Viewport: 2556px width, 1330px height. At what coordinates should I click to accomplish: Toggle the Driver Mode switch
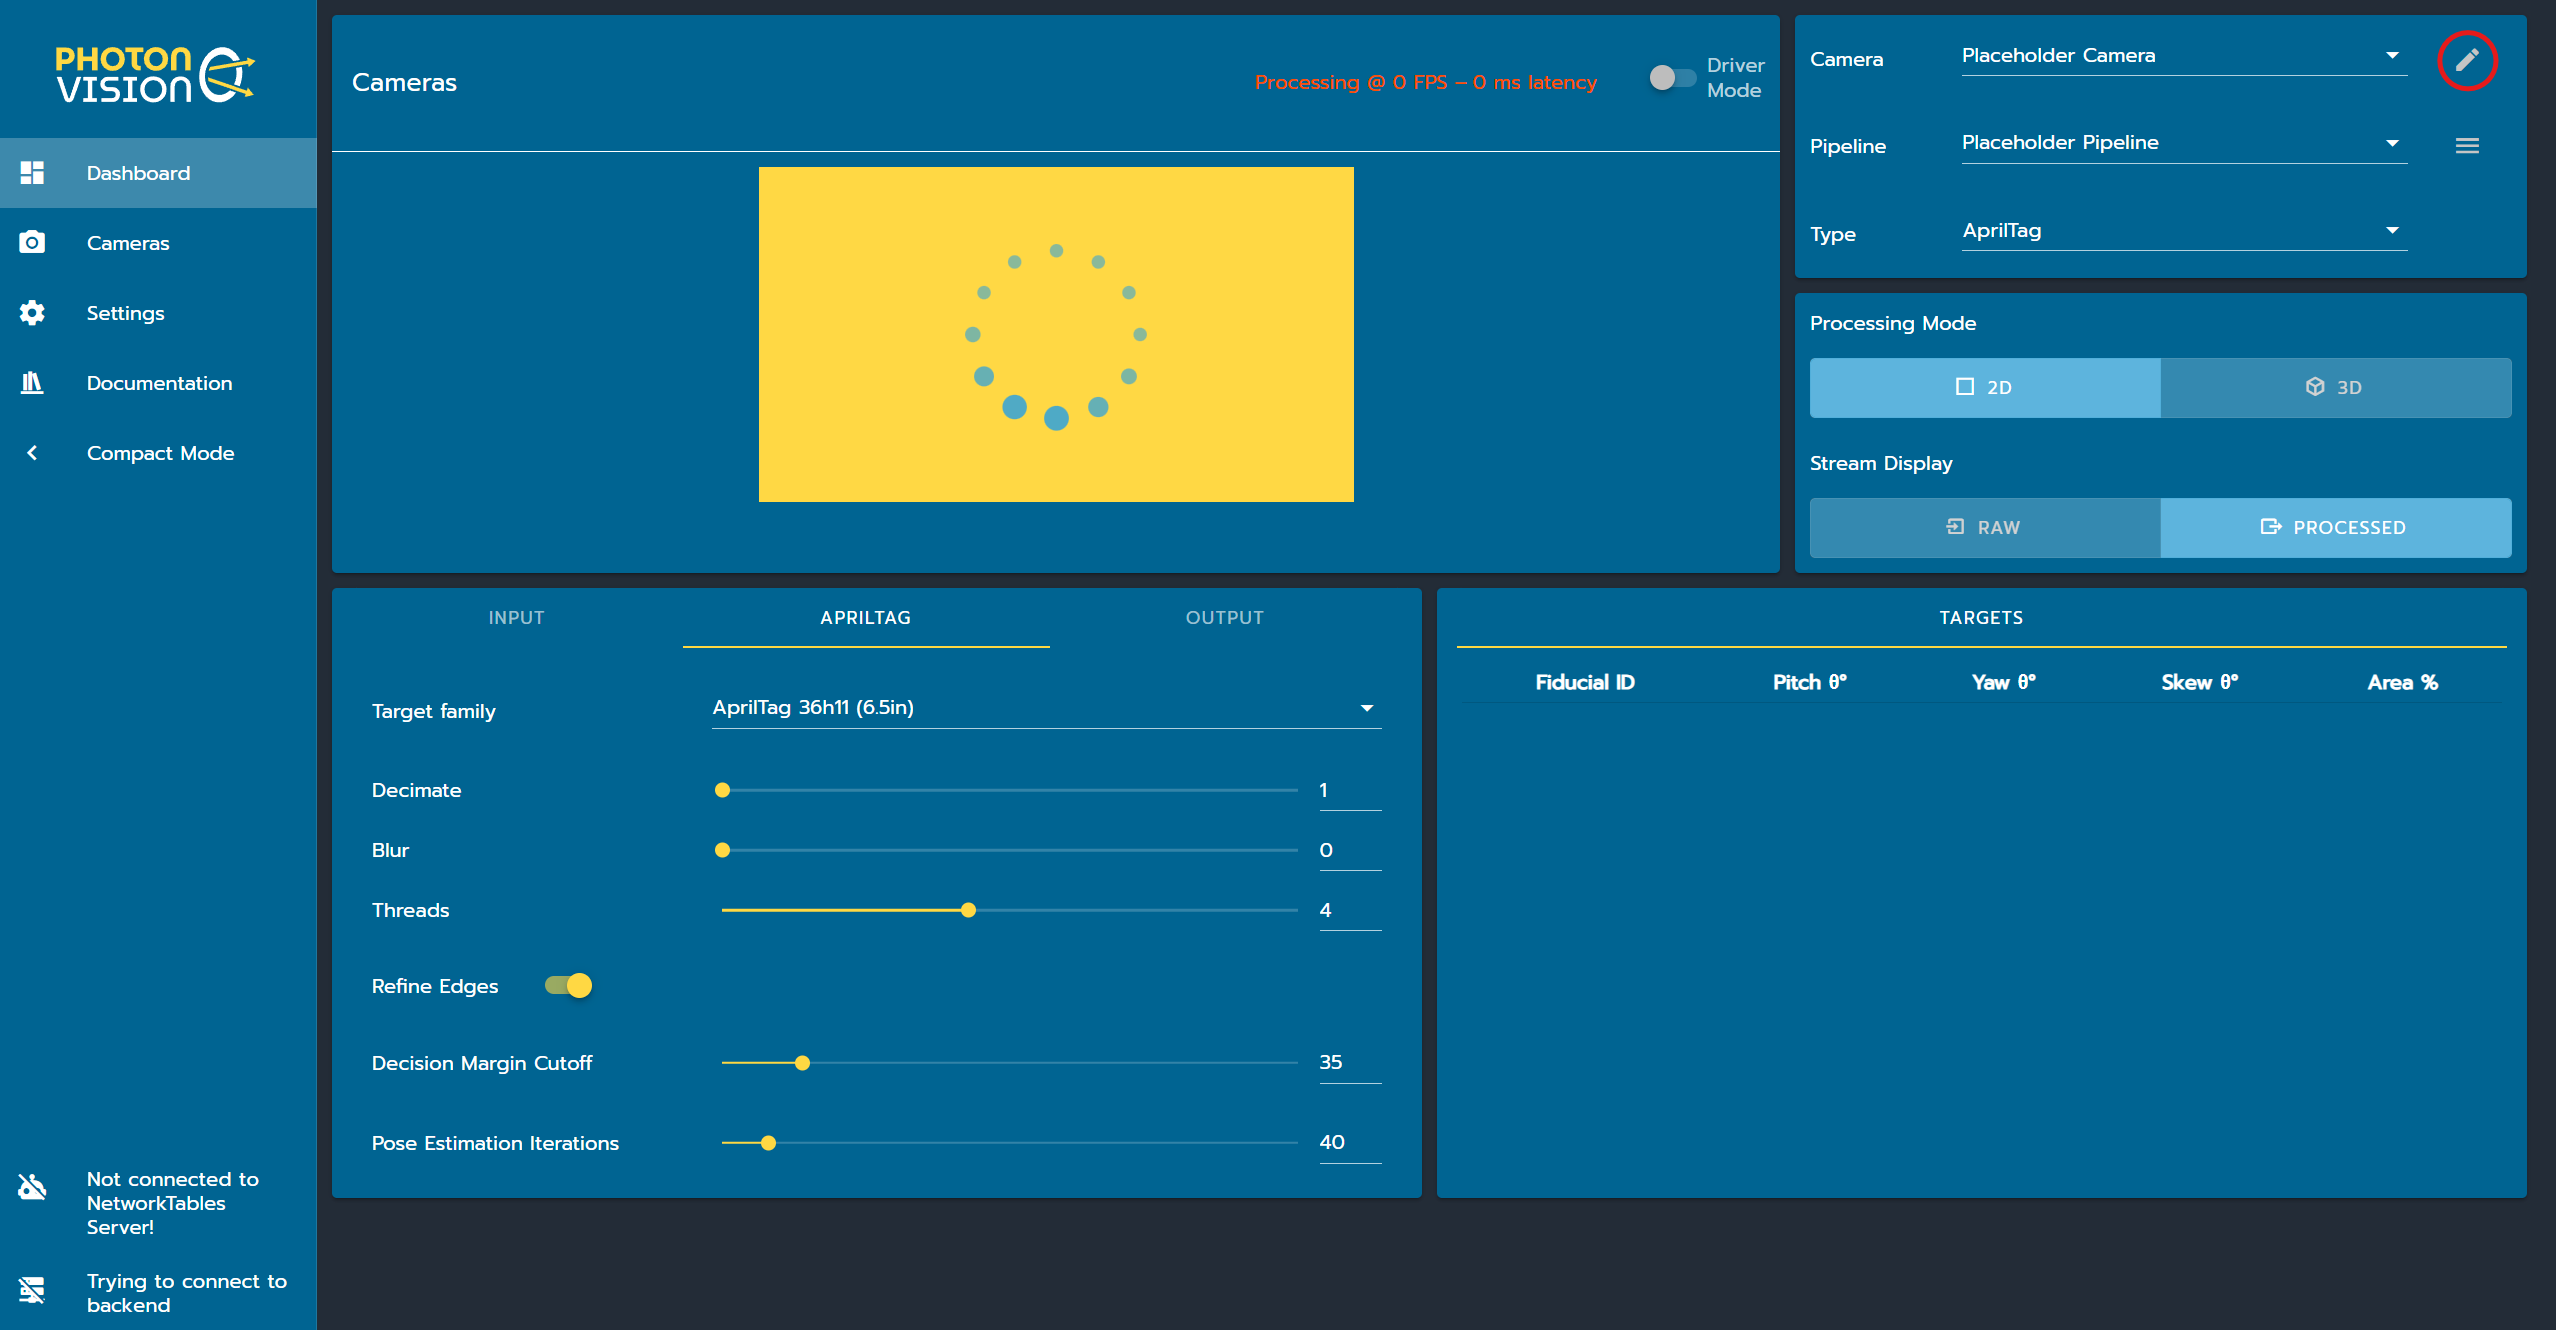(x=1671, y=78)
